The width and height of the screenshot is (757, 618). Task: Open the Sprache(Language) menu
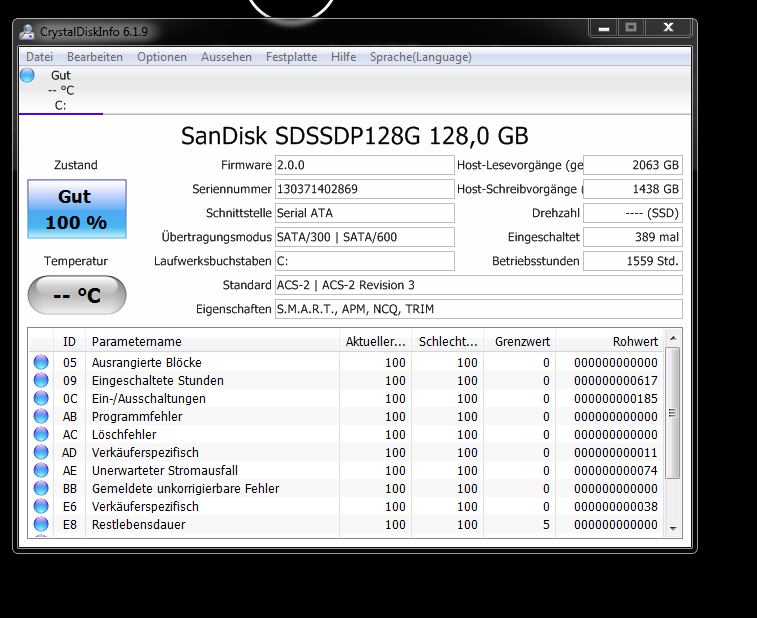421,57
